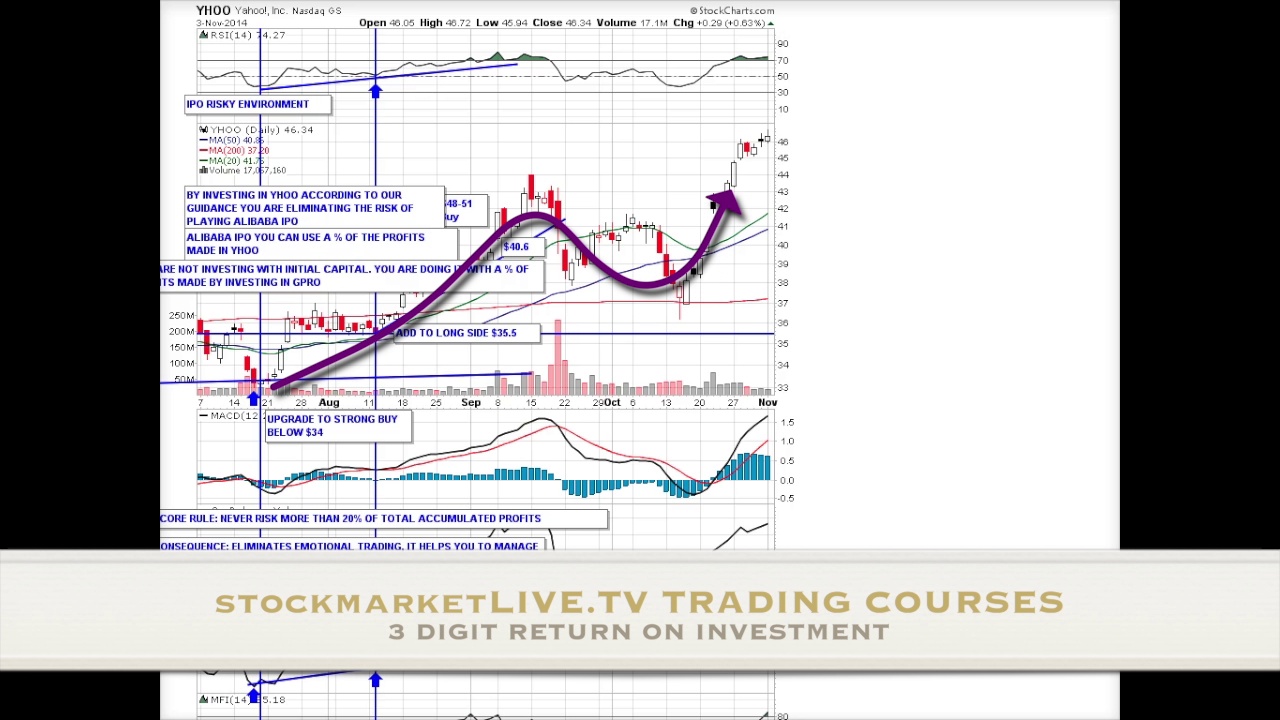The width and height of the screenshot is (1280, 720).
Task: Click the 'CORE RULE: NEVER RISK MORE THAN 20%' box
Action: pos(383,519)
